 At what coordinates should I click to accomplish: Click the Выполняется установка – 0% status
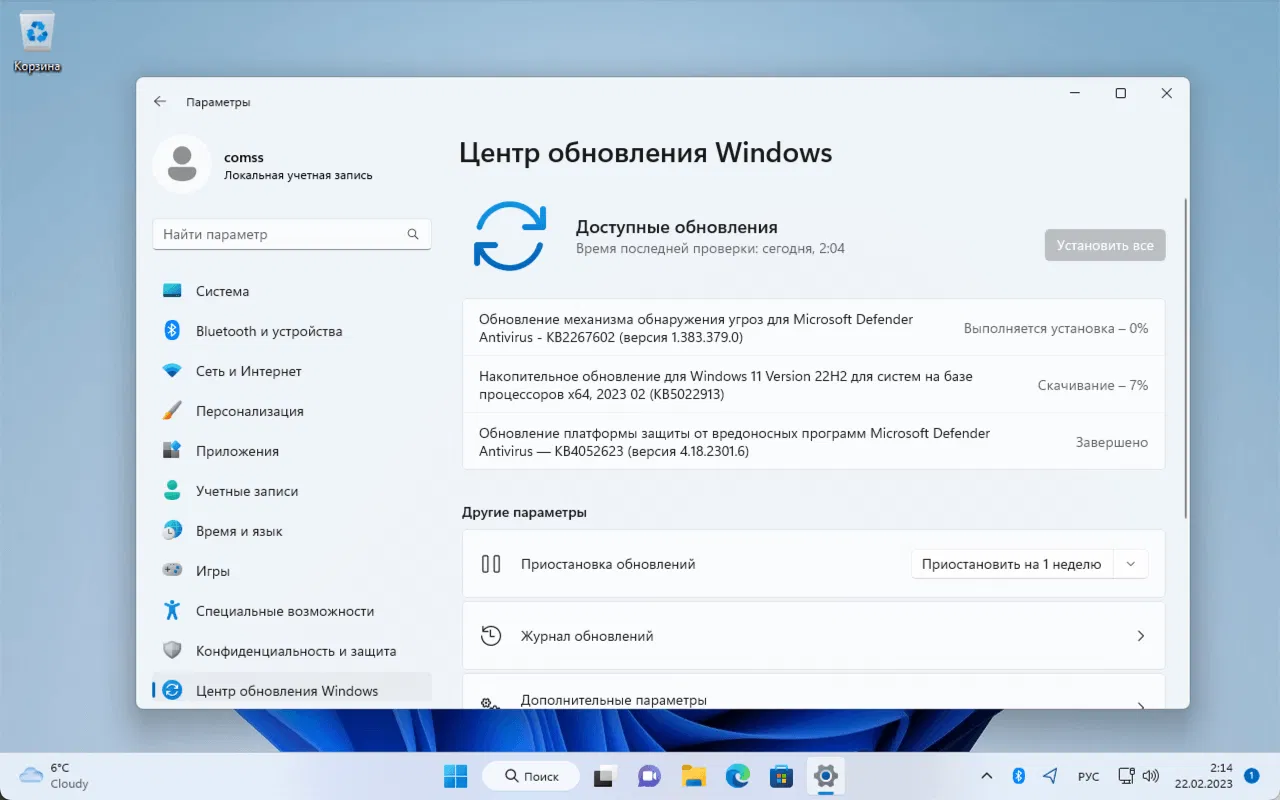tap(1056, 328)
